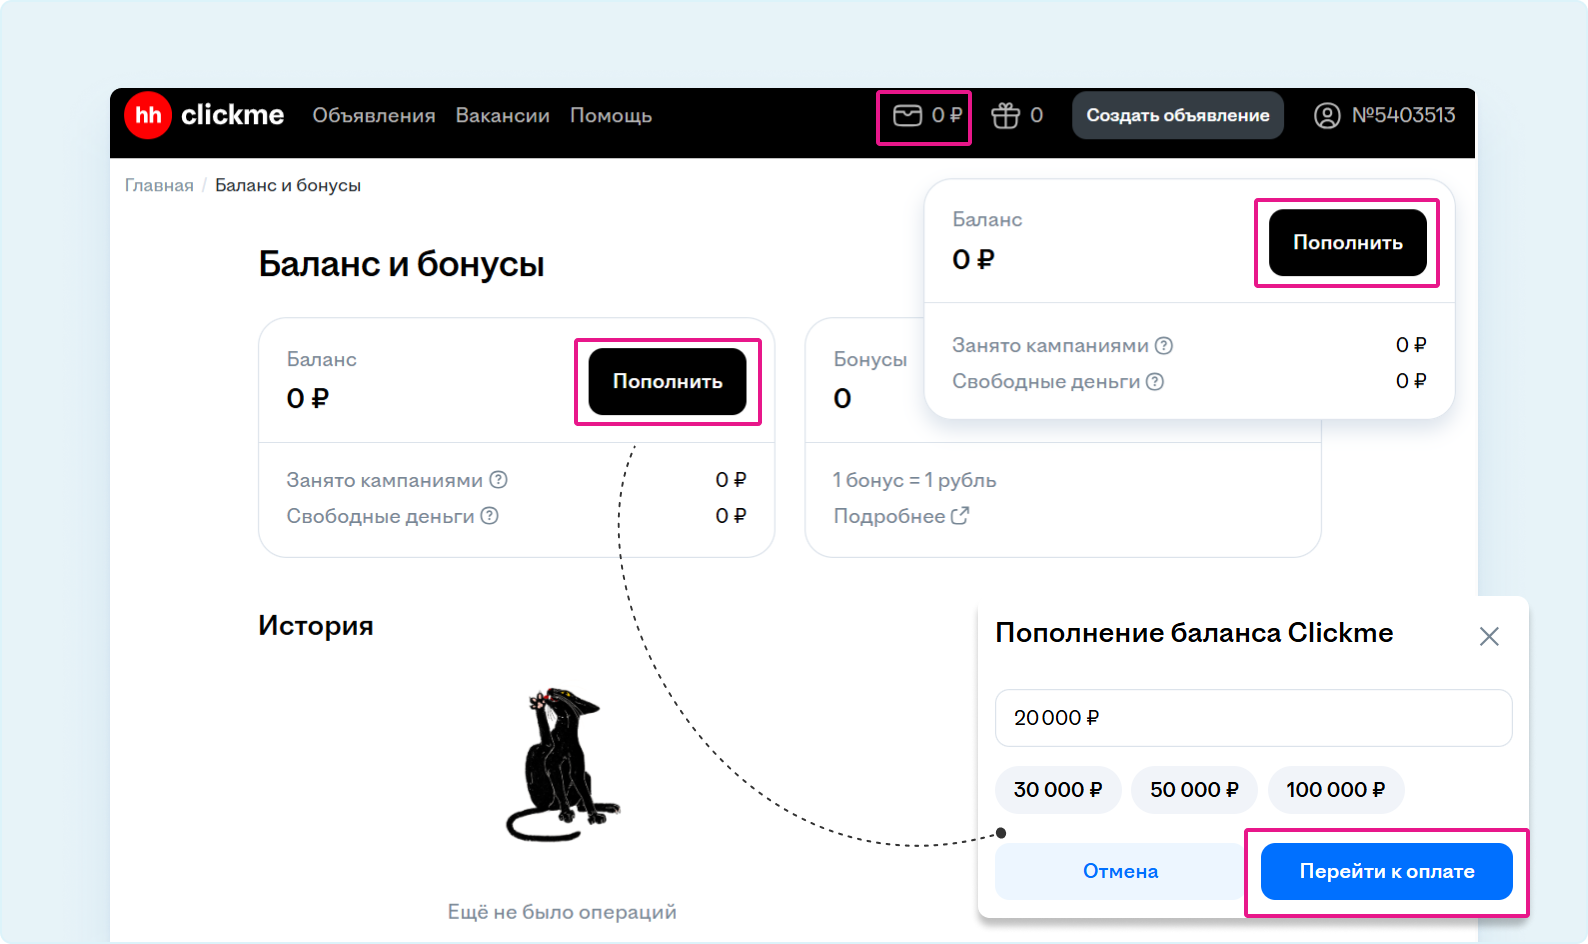Click help icon beside Свободные деньги in balance card
The image size is (1588, 944).
pyautogui.click(x=489, y=516)
